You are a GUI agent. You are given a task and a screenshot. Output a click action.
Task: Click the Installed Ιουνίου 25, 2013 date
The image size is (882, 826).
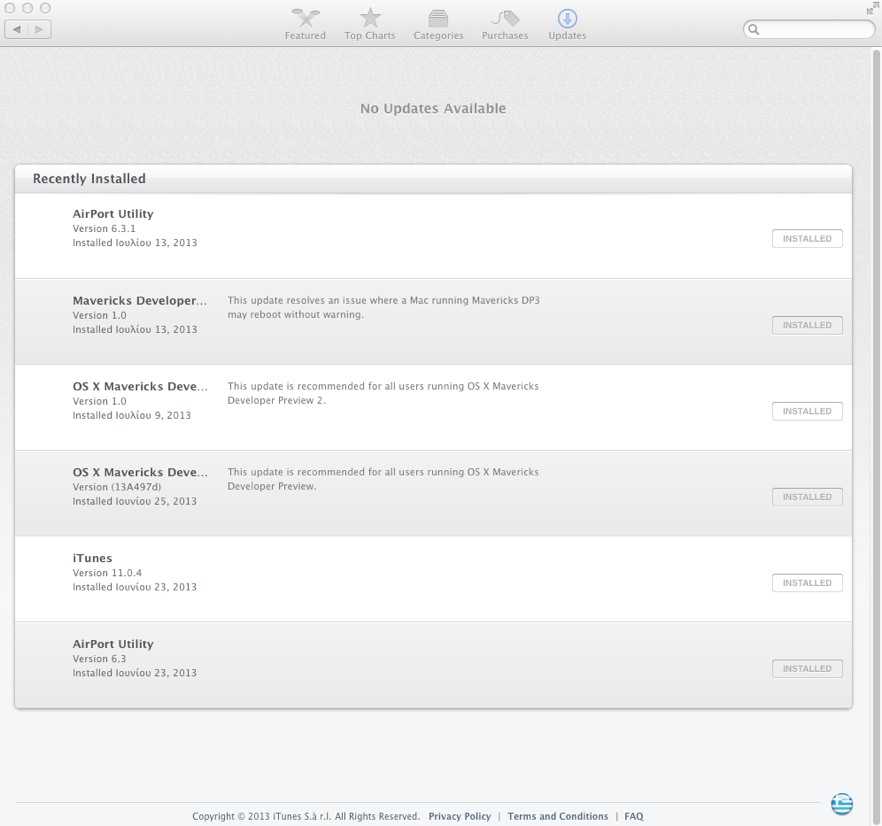(134, 501)
